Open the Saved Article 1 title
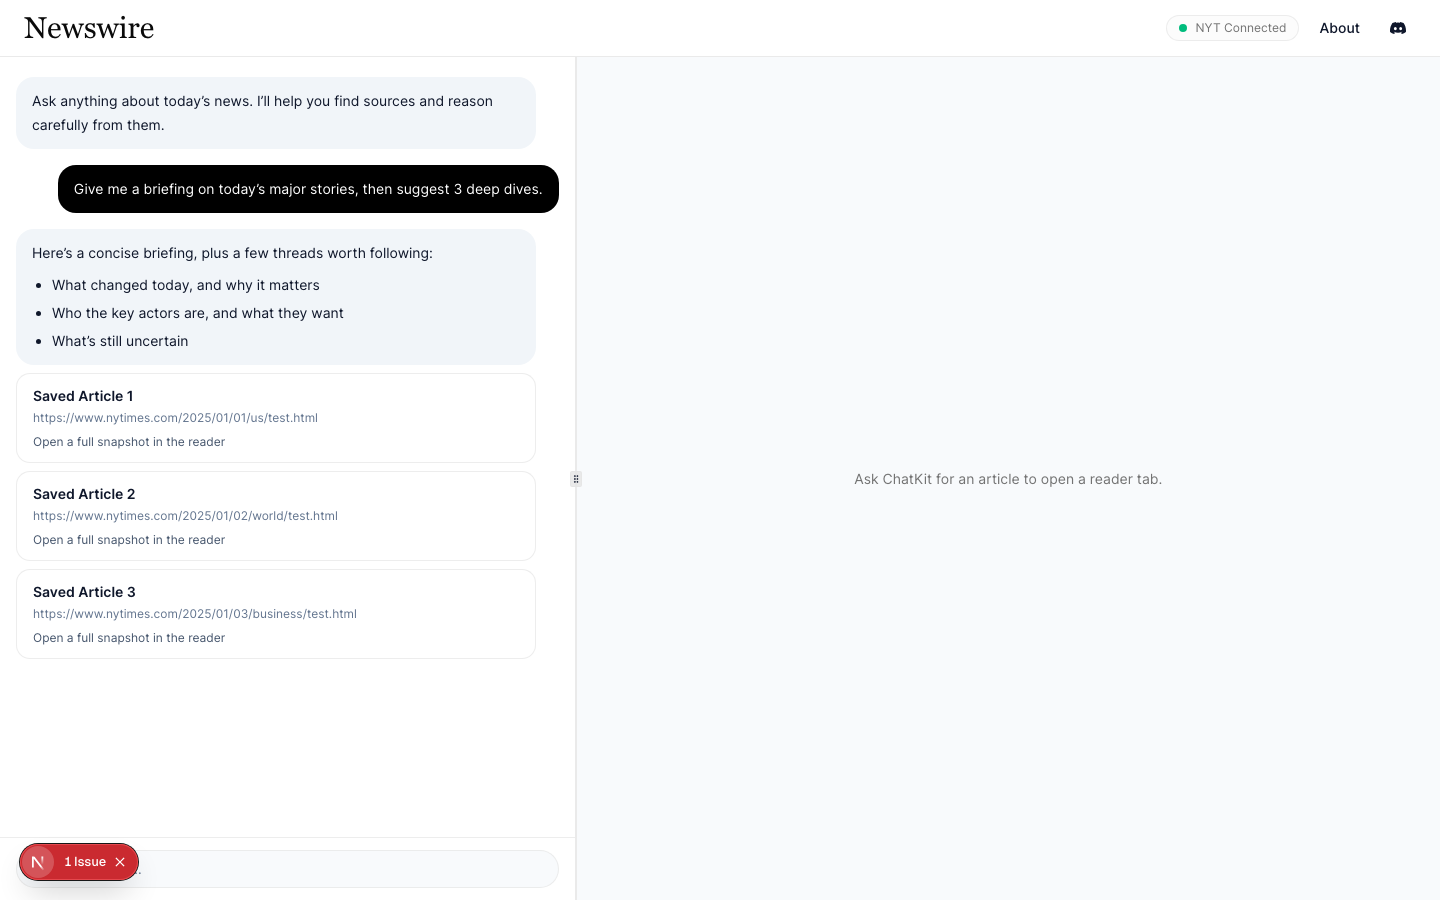The height and width of the screenshot is (900, 1440). tap(83, 396)
